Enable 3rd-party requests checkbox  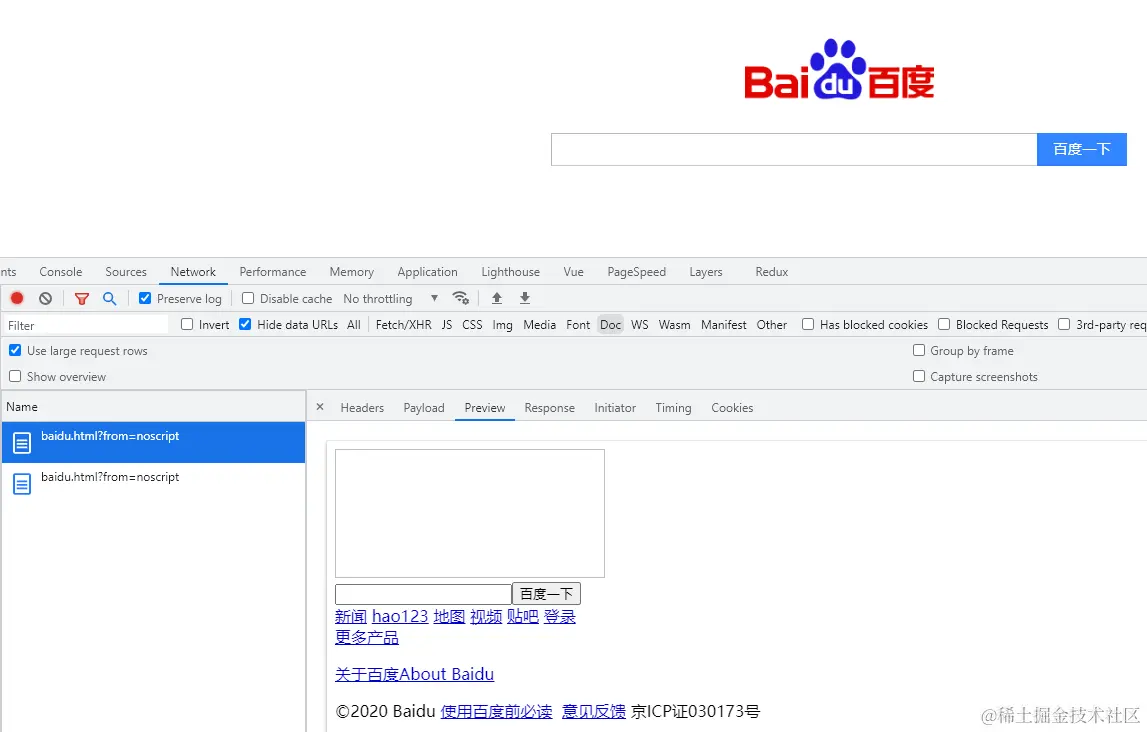coord(1064,324)
